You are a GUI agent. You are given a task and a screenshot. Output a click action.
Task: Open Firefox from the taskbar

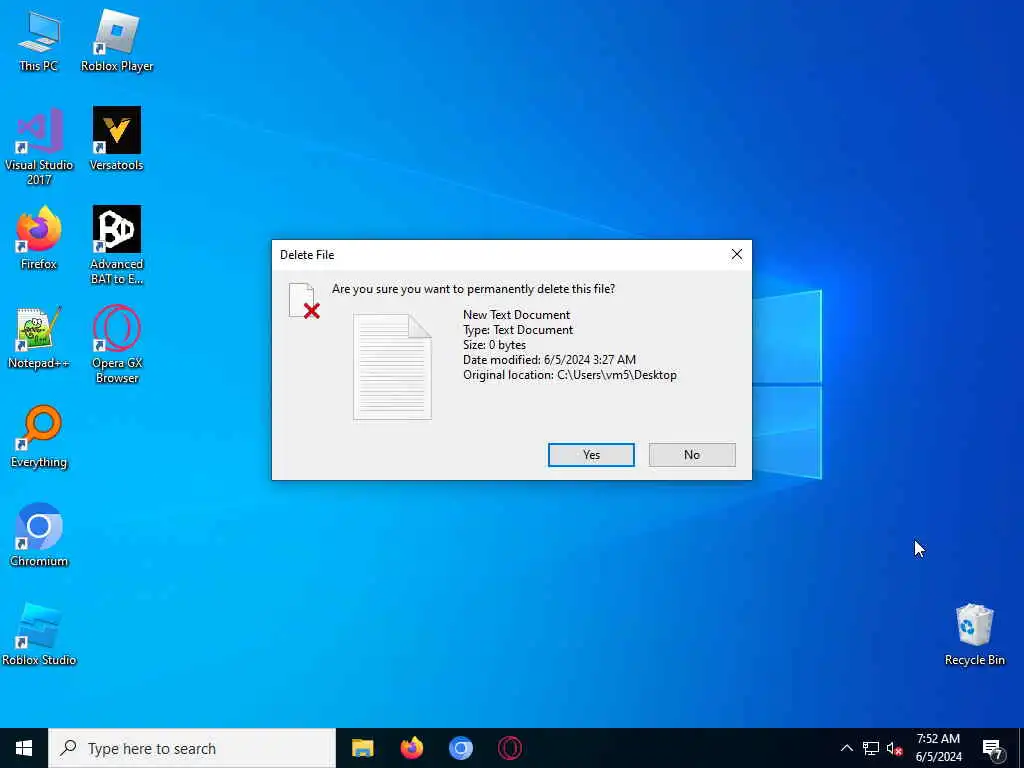click(411, 748)
